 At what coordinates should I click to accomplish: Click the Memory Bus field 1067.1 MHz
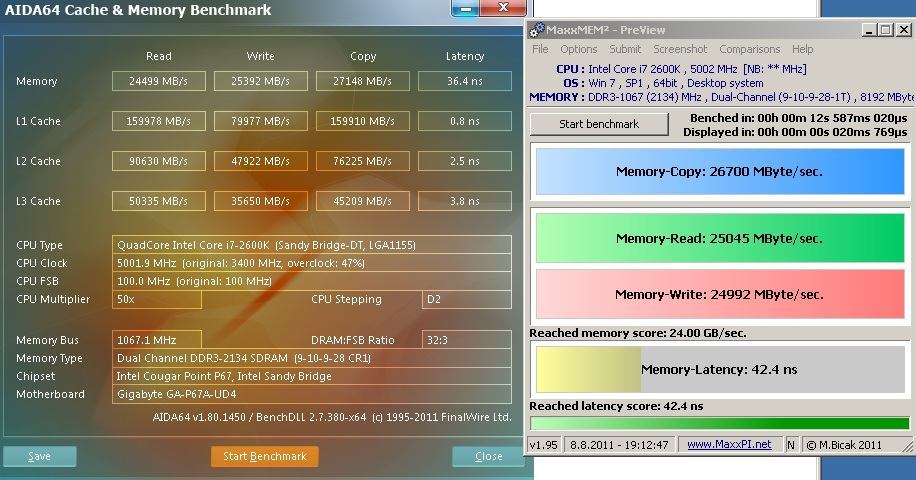click(157, 340)
